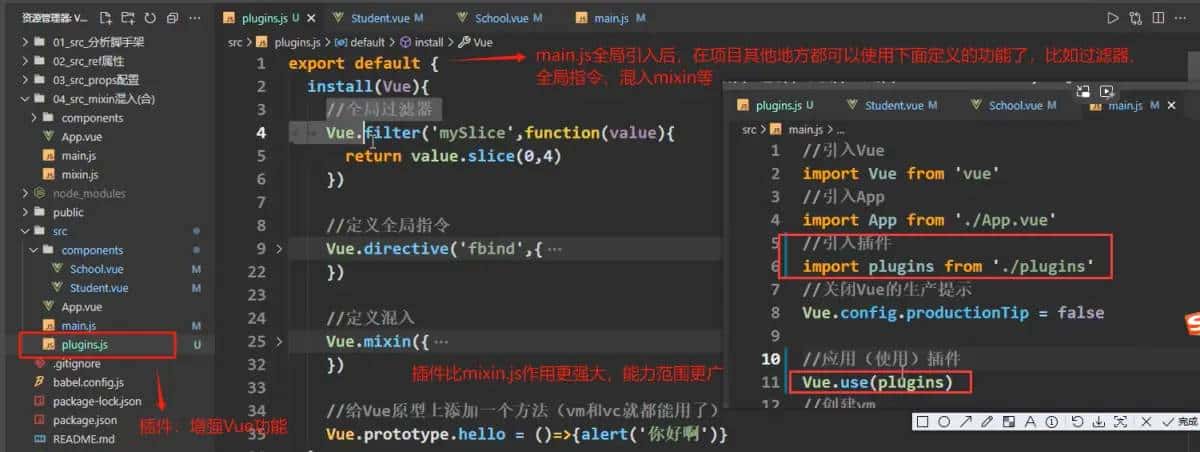Select the rectangle tool in screenshot toolbar

point(922,422)
